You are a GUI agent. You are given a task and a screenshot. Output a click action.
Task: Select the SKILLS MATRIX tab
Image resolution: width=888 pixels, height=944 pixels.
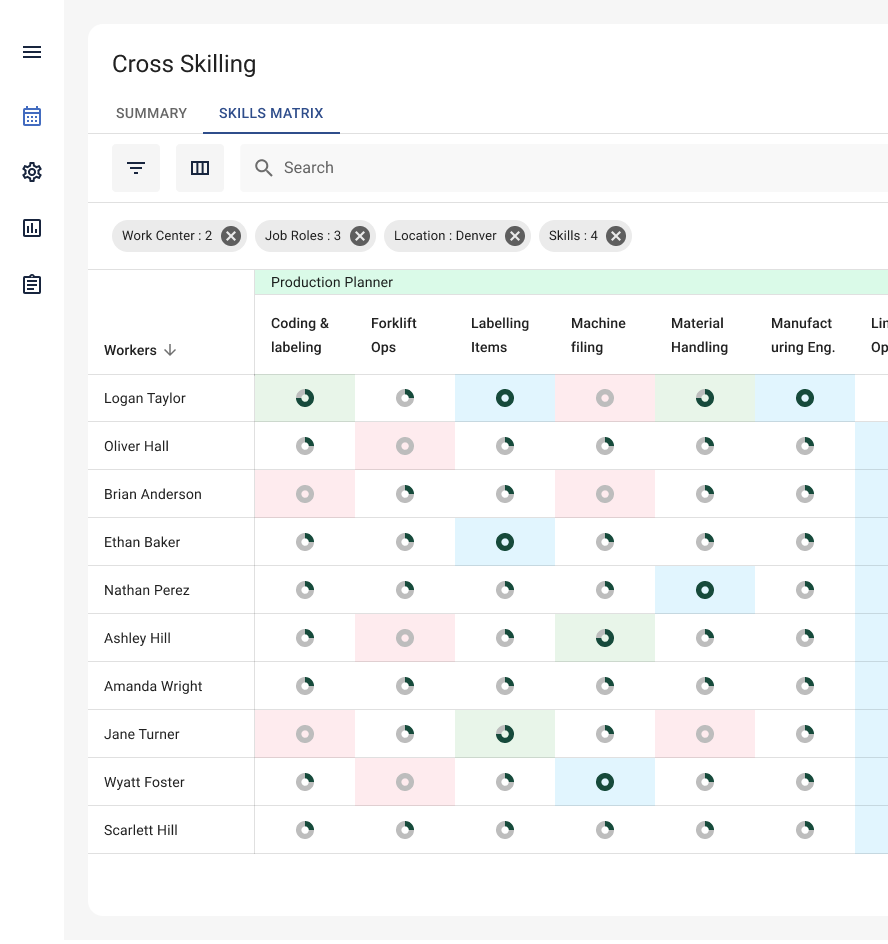(271, 113)
